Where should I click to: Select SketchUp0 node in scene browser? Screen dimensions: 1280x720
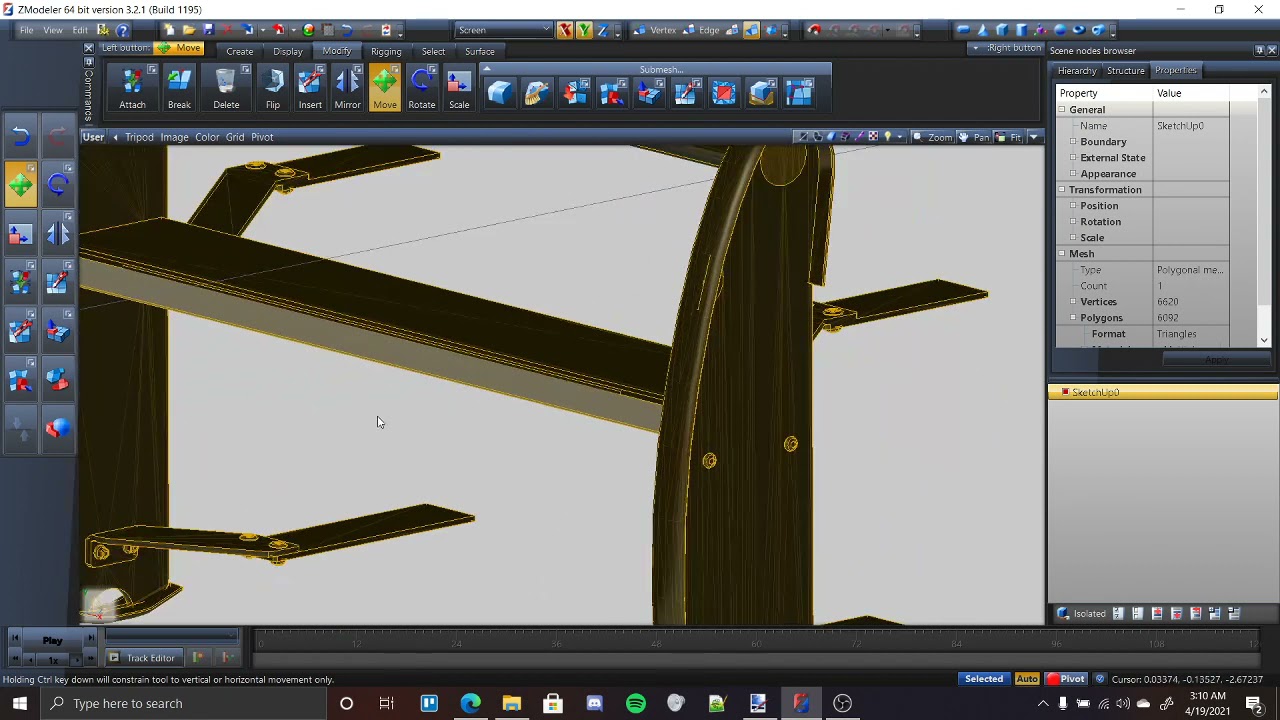point(1163,392)
